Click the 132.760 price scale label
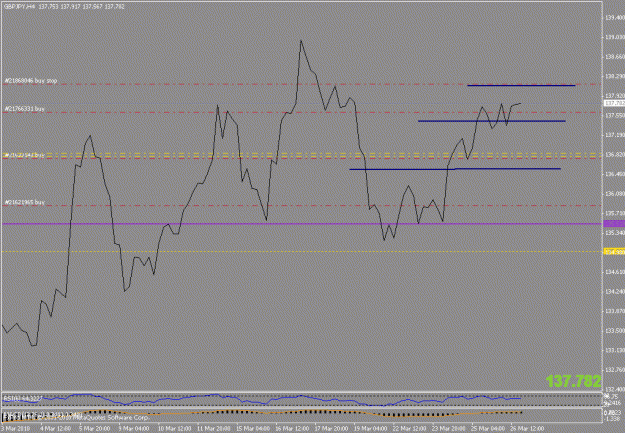The height and width of the screenshot is (433, 625). coord(615,370)
